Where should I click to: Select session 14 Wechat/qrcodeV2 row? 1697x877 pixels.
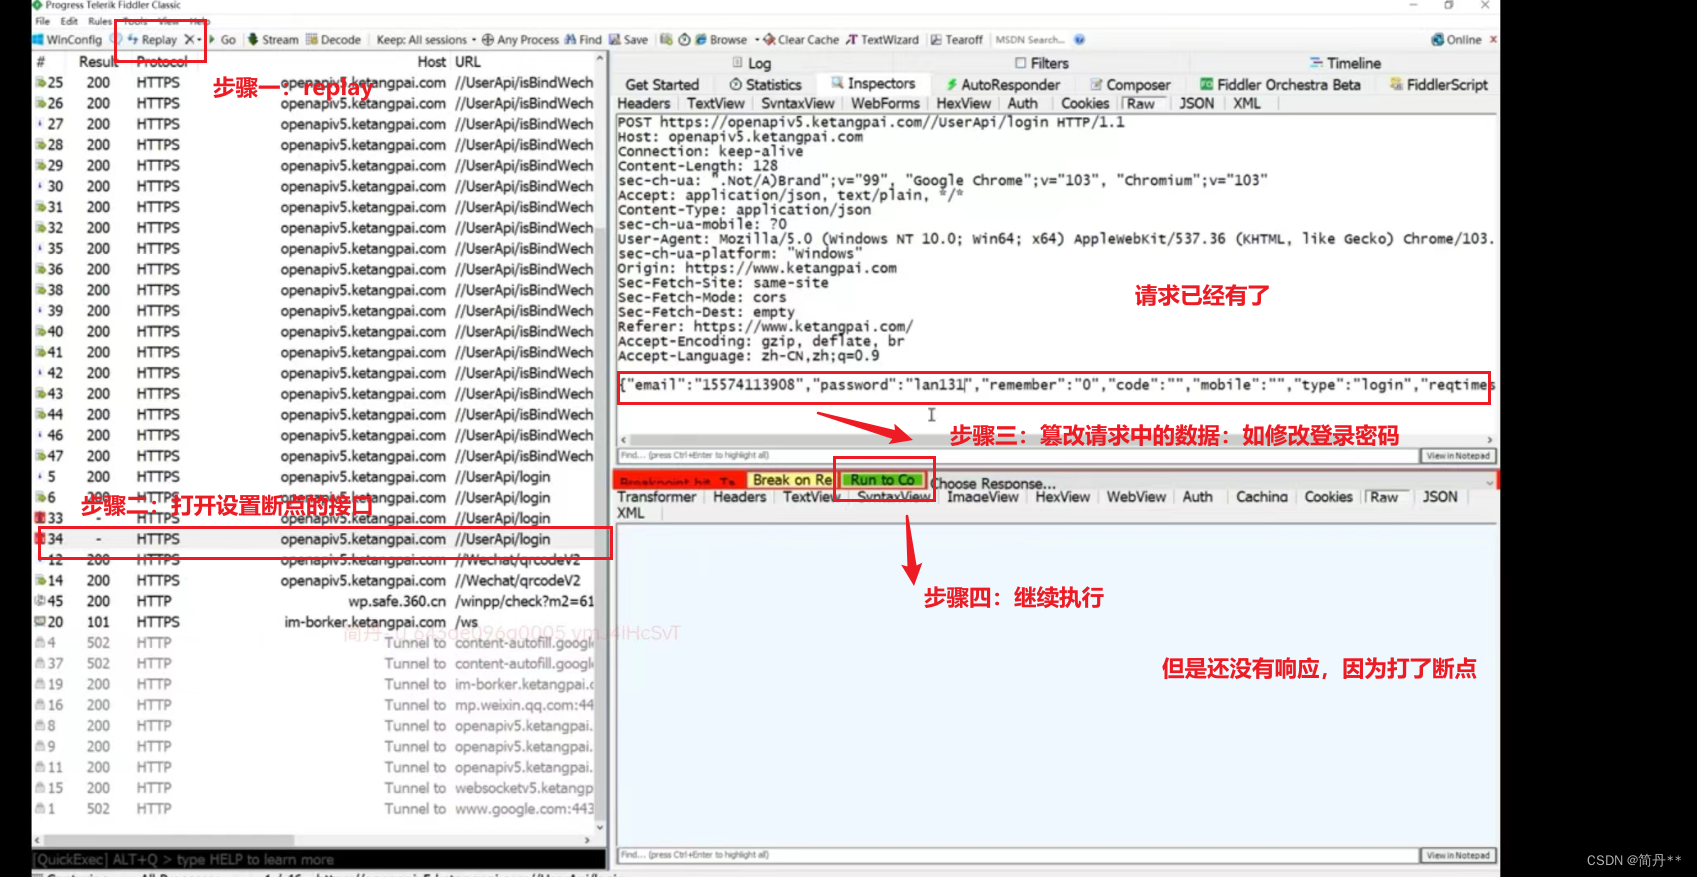point(313,580)
